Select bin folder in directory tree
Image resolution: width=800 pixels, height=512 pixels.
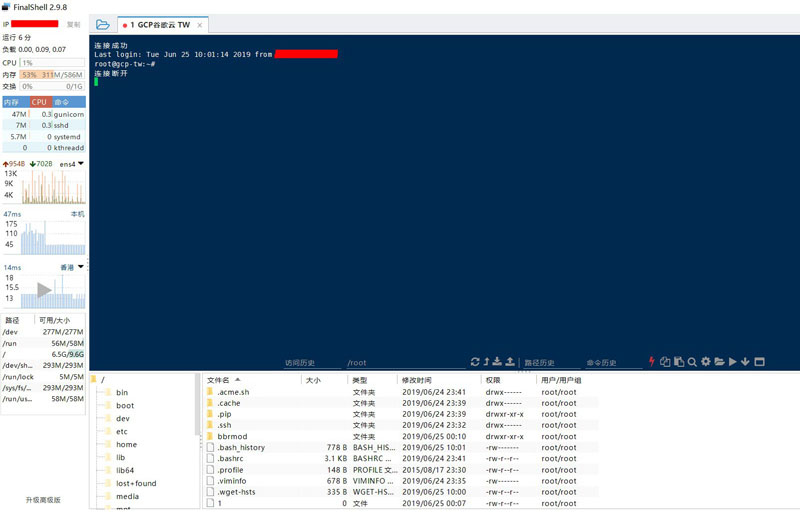(x=121, y=393)
